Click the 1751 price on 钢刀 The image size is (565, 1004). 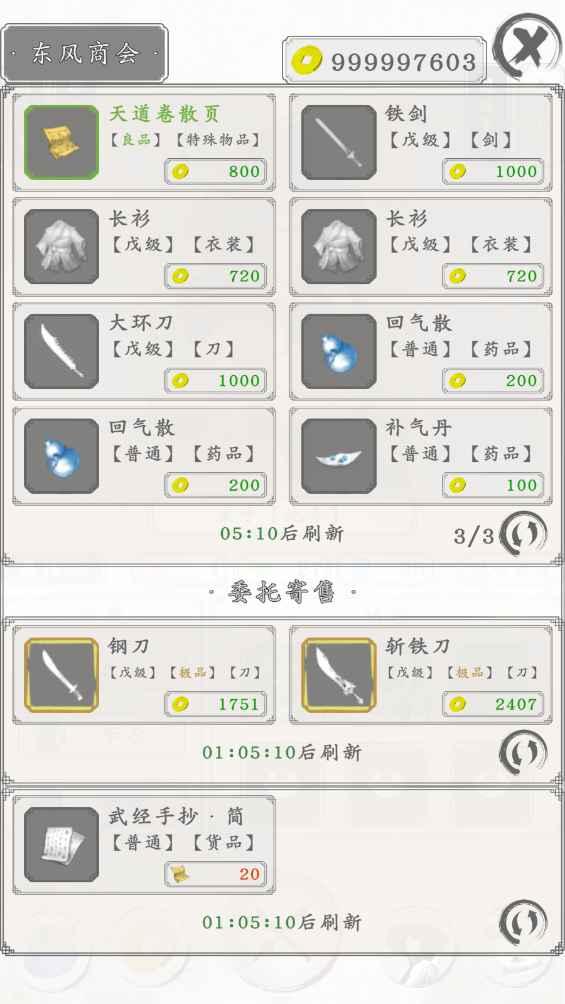tap(216, 704)
